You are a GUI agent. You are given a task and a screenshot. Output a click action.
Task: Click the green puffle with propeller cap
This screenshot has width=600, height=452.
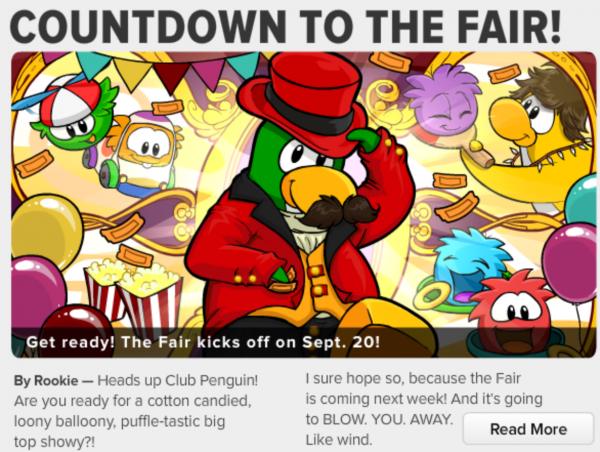(x=71, y=113)
